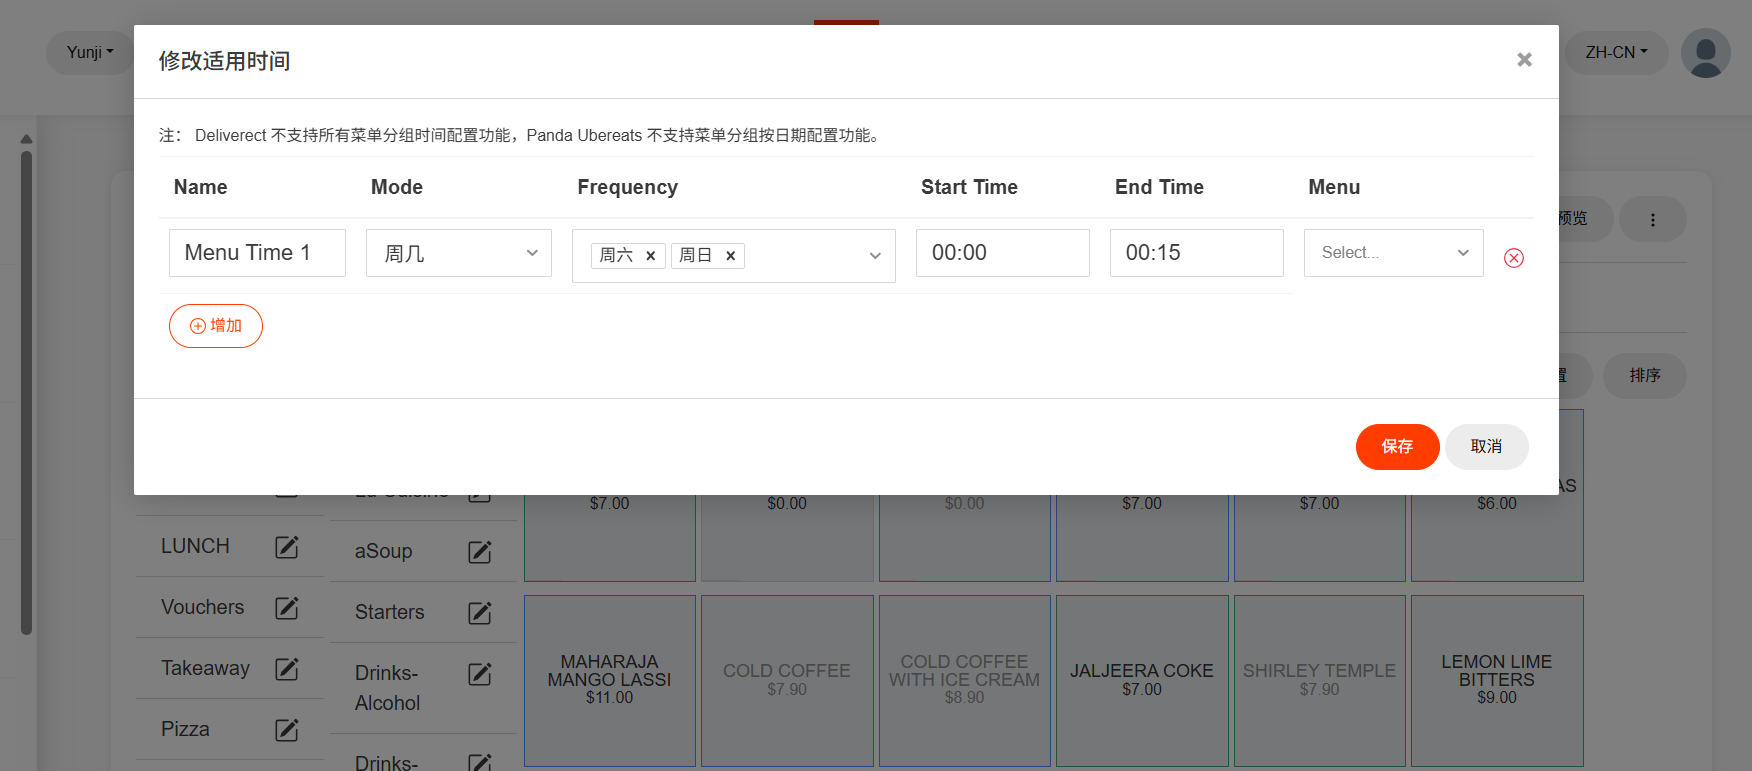
Task: Open the aSoup category
Action: pyautogui.click(x=383, y=551)
